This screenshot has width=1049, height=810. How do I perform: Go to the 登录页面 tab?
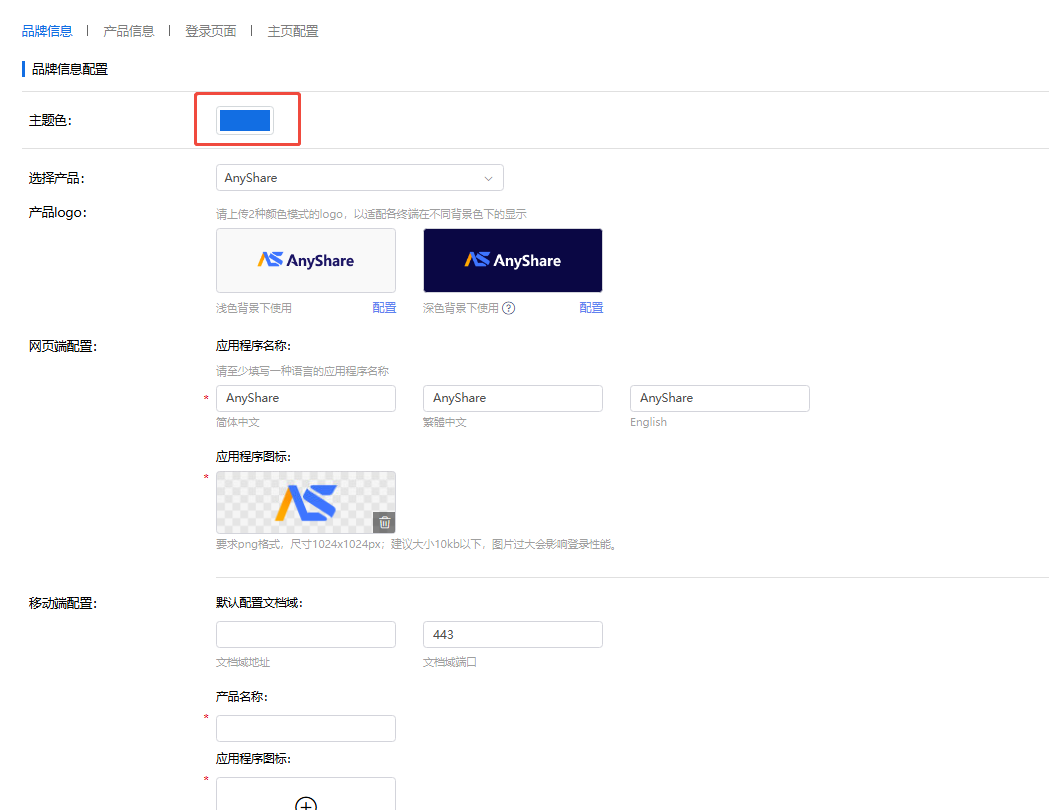click(211, 31)
